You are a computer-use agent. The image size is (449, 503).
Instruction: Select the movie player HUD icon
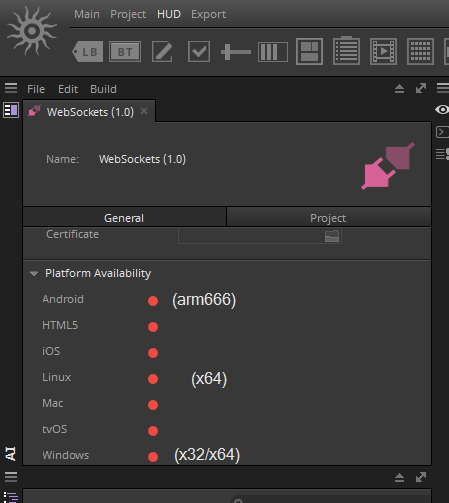point(383,52)
